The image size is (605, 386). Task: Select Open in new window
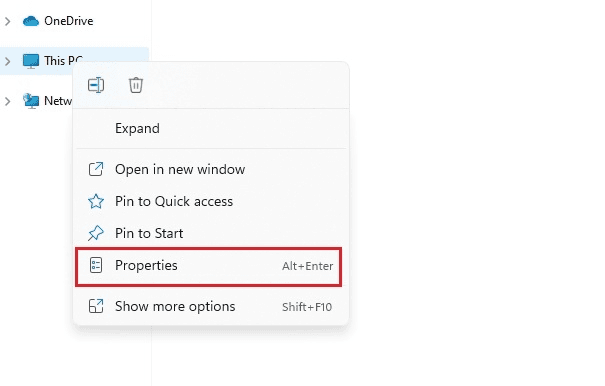click(211, 169)
